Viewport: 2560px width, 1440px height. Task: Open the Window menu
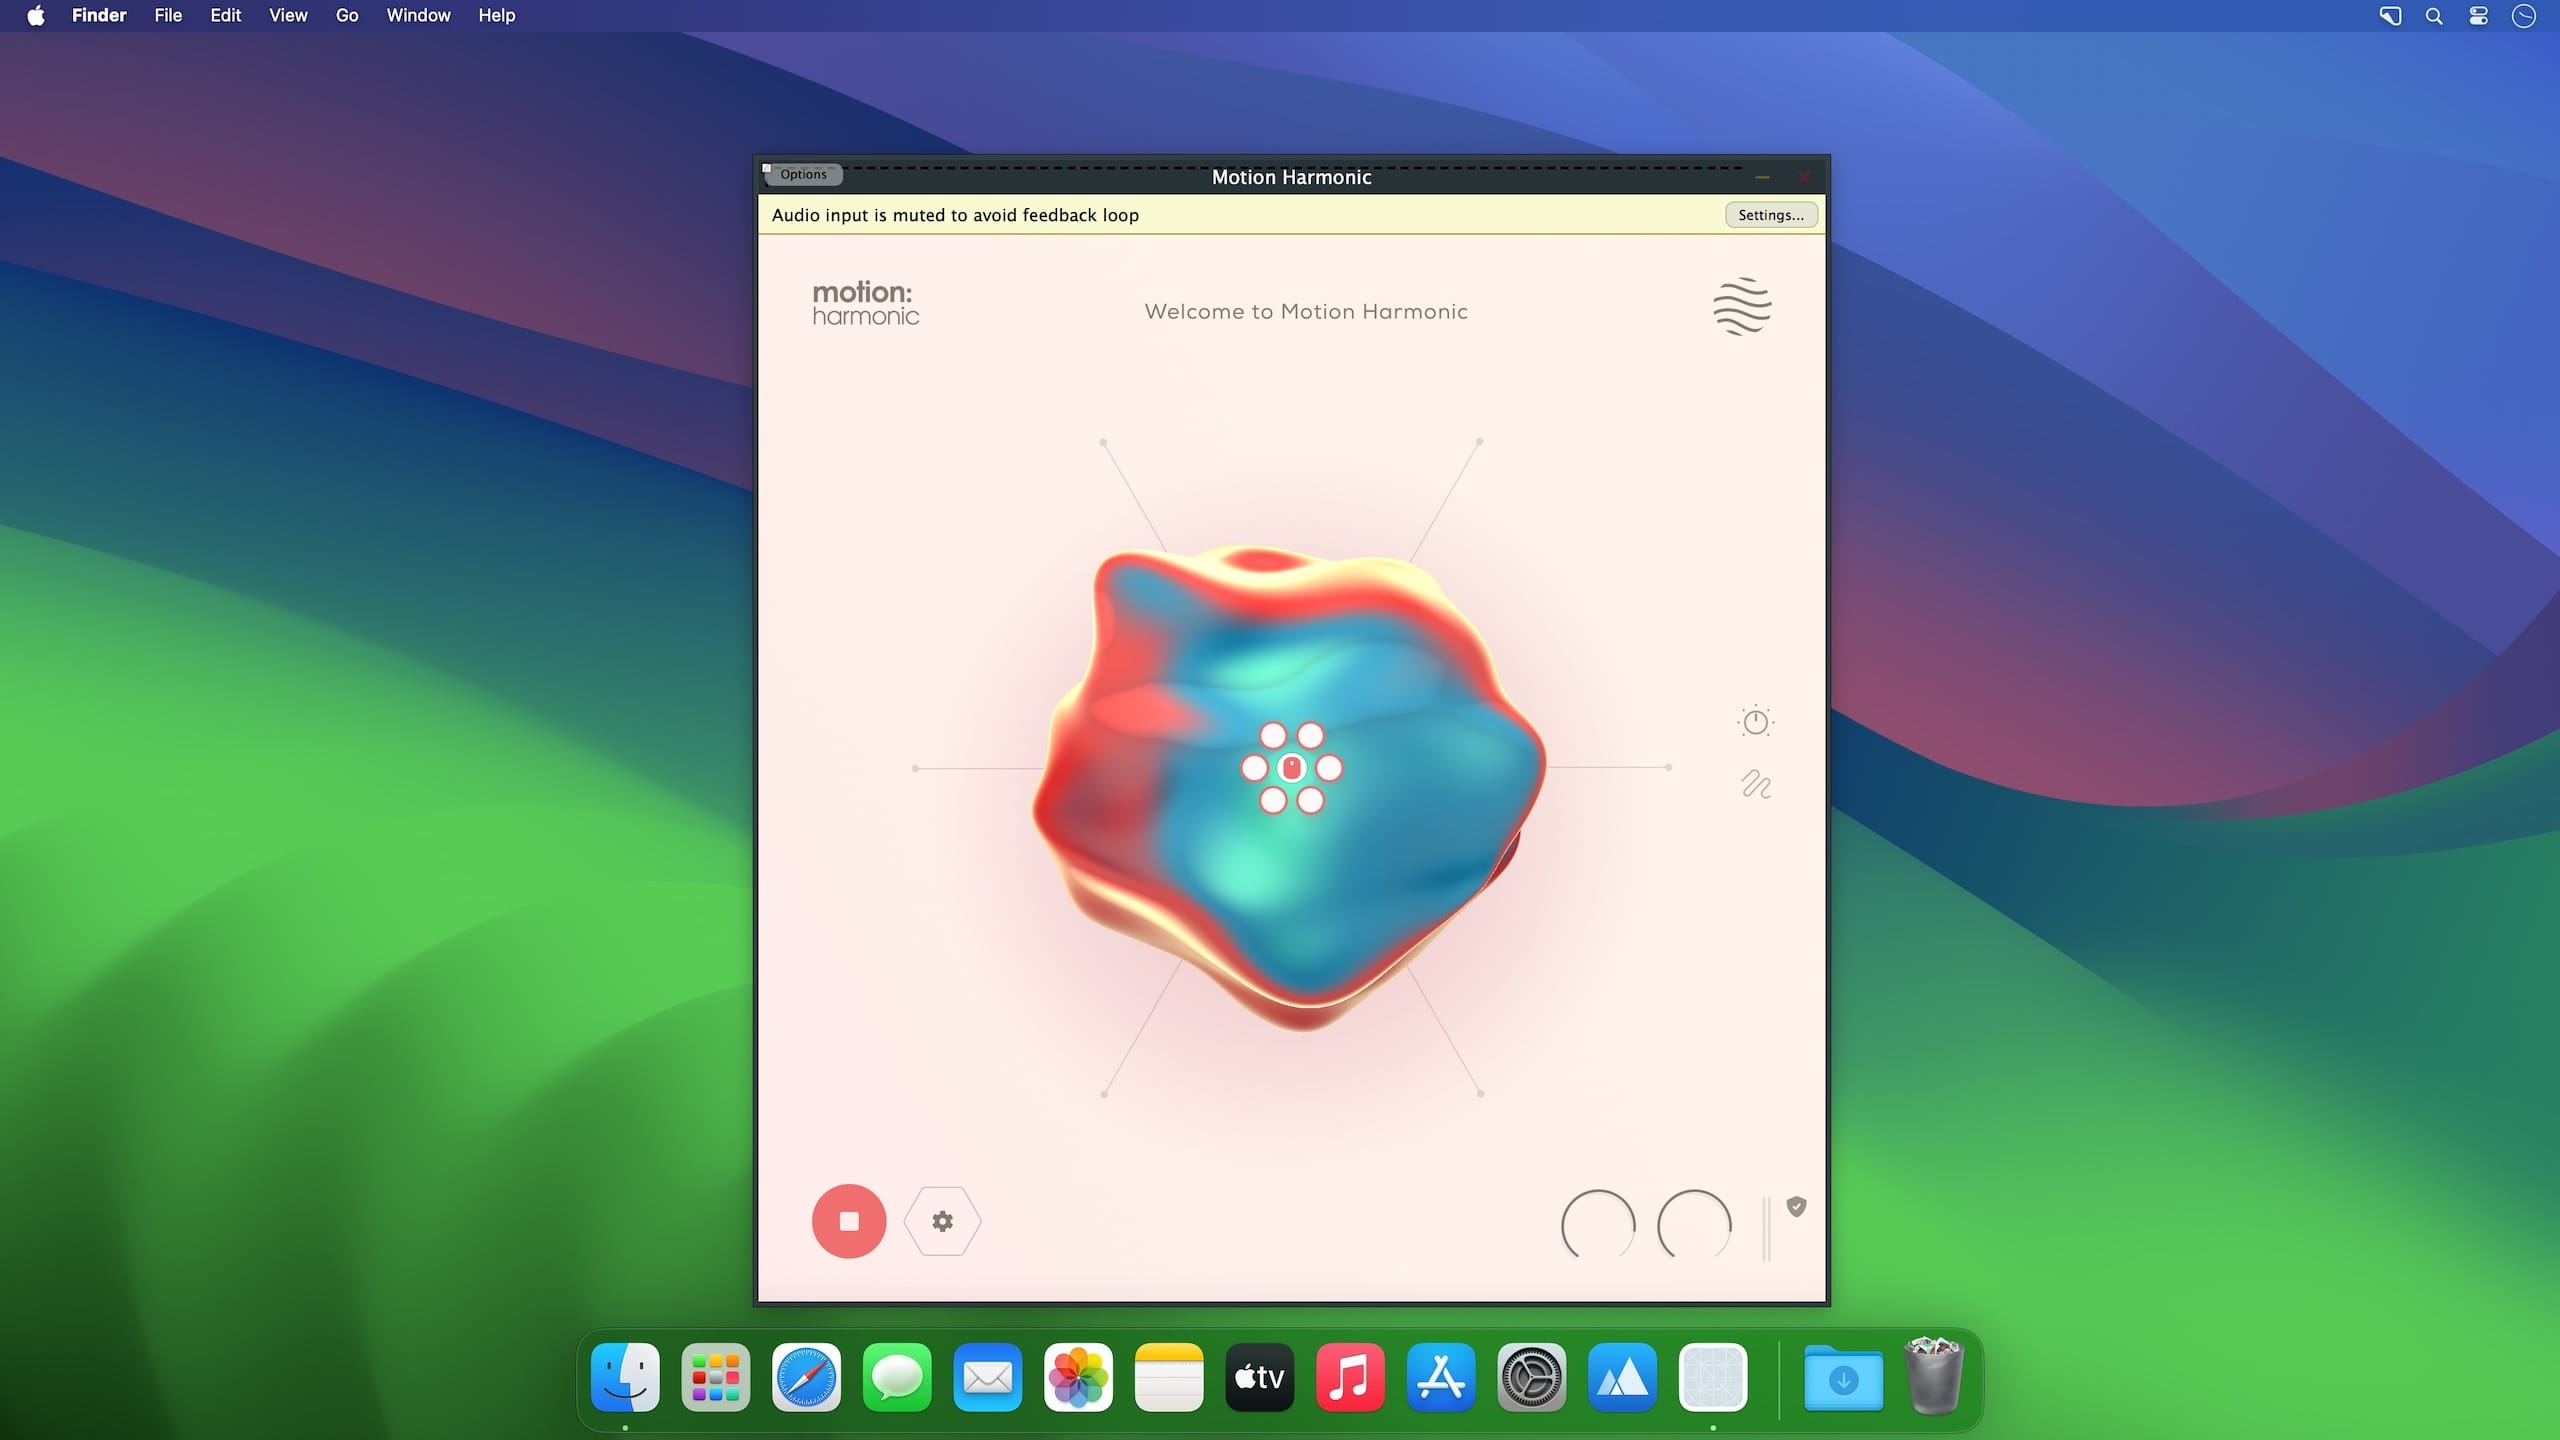click(418, 15)
